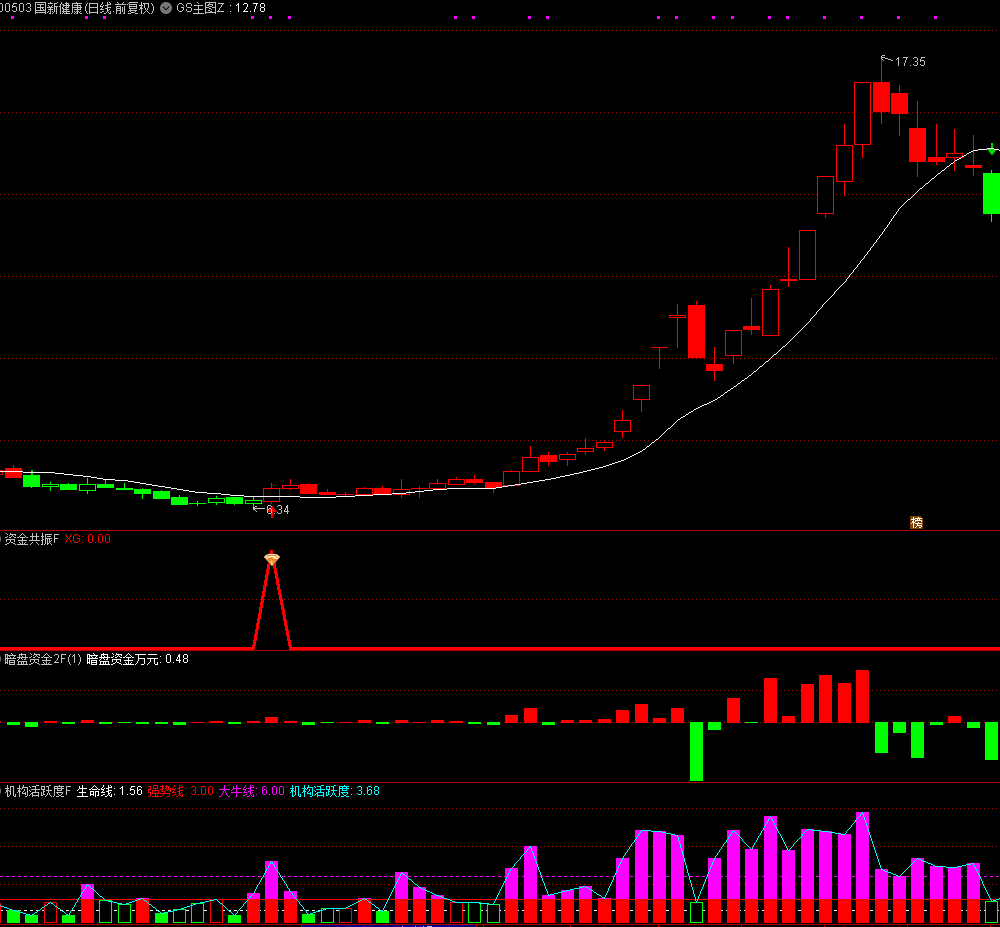Click the 暗盘资金万元 value label
Viewport: 1000px width, 927px height.
(137, 659)
